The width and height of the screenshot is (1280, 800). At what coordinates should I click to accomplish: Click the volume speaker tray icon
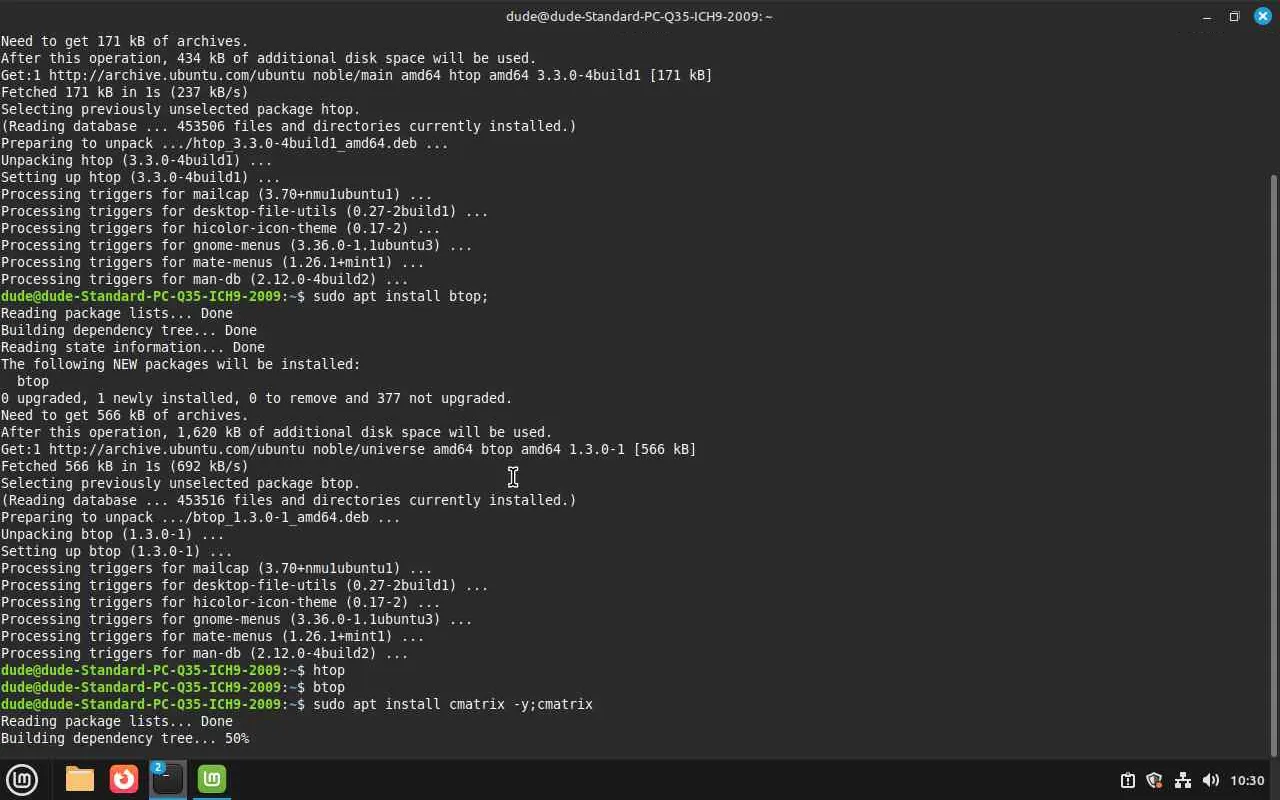coord(1210,780)
